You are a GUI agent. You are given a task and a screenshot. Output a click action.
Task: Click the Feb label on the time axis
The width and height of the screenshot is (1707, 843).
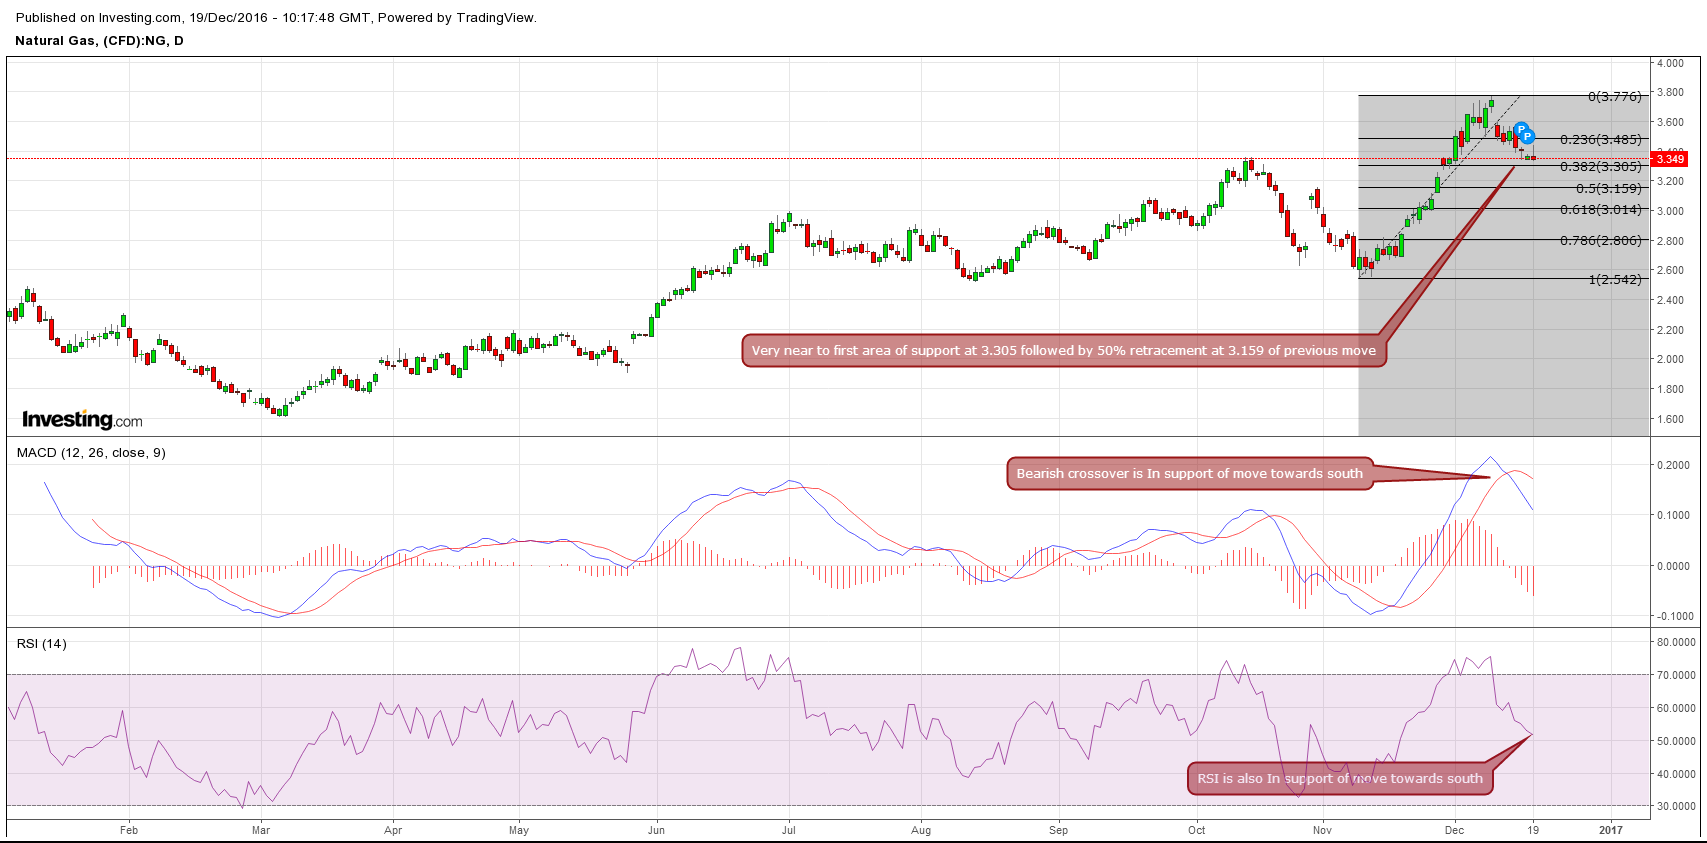tap(129, 830)
